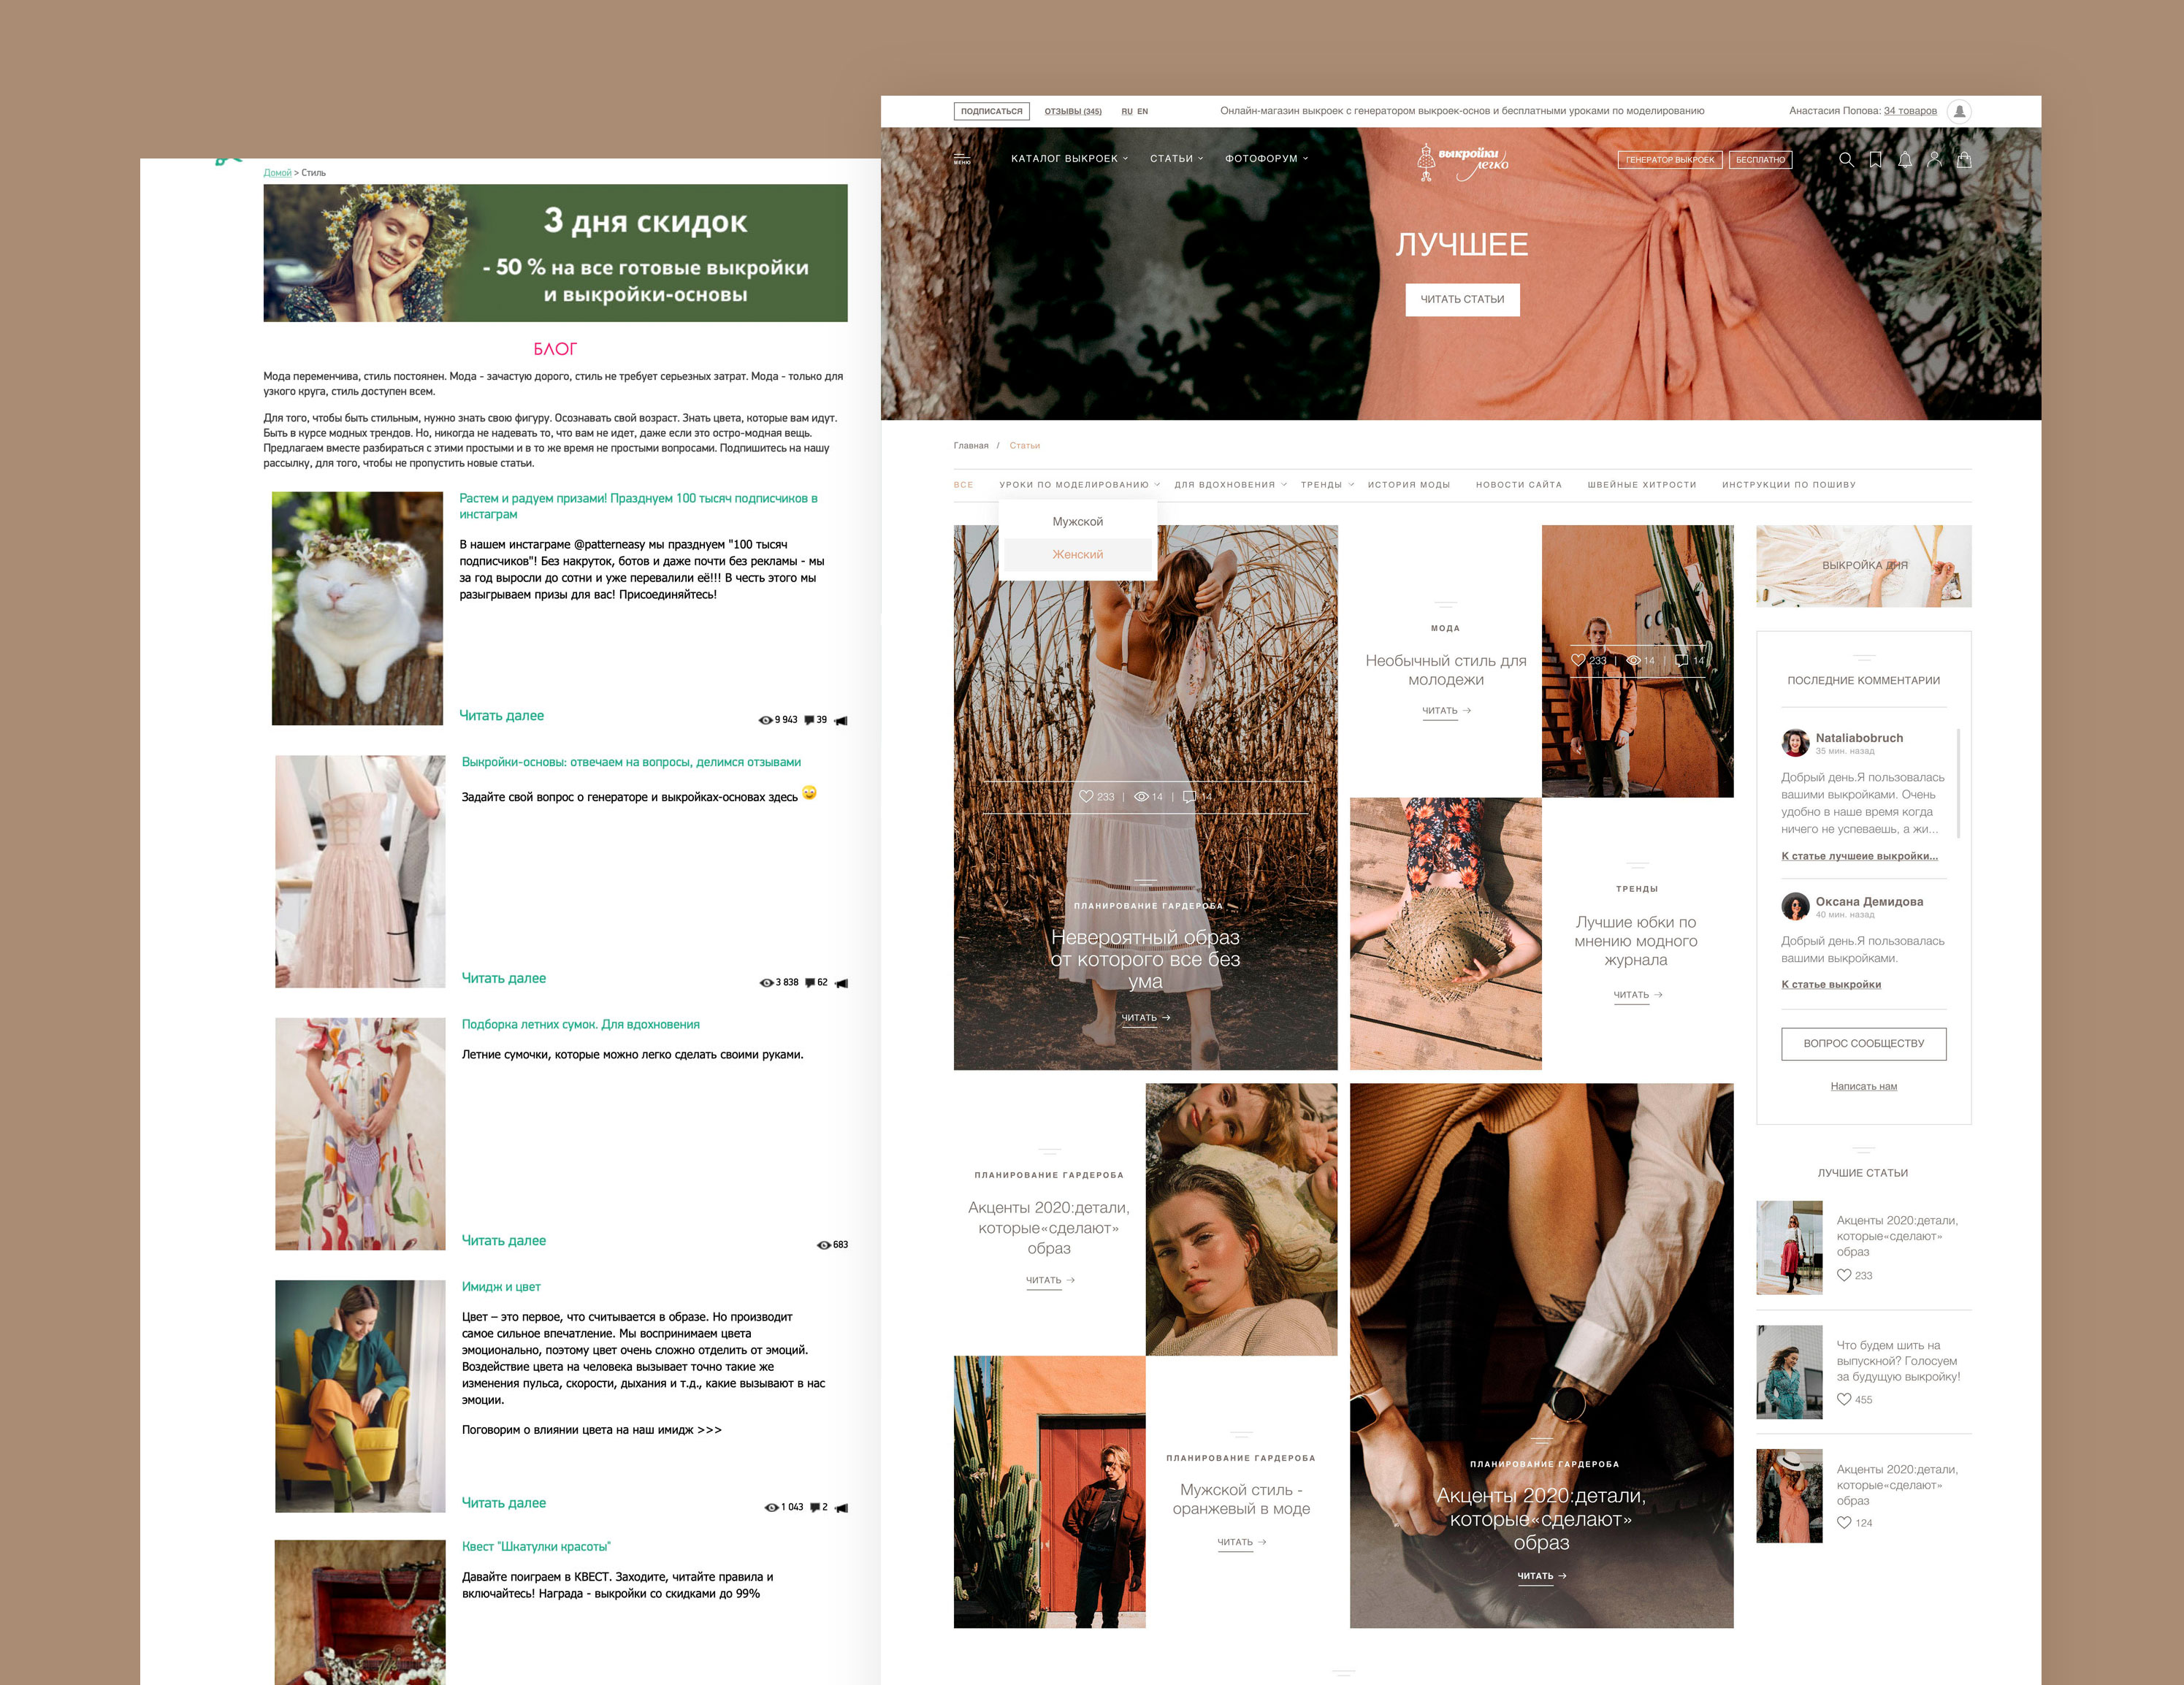Open the shopping bag cart icon
The image size is (2184, 1685).
[x=1964, y=159]
